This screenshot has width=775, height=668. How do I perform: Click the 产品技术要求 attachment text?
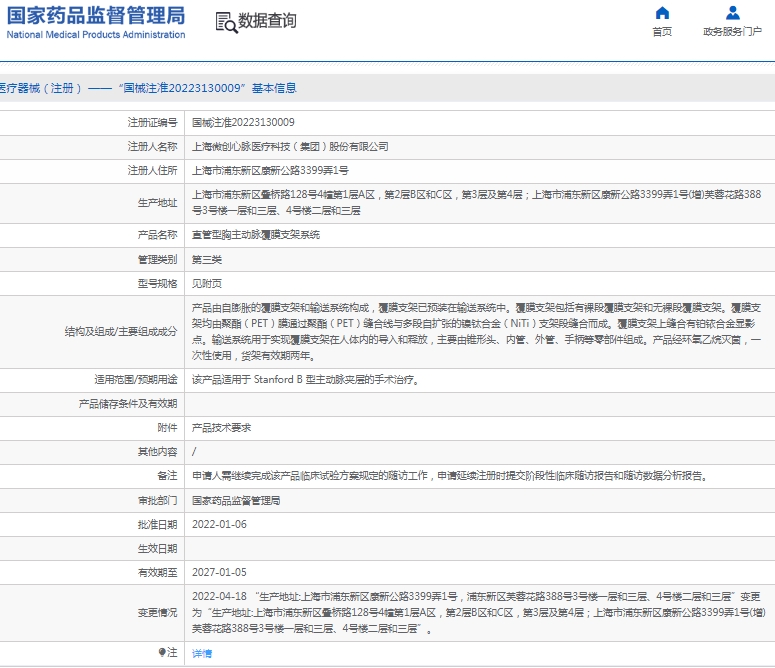pyautogui.click(x=221, y=427)
